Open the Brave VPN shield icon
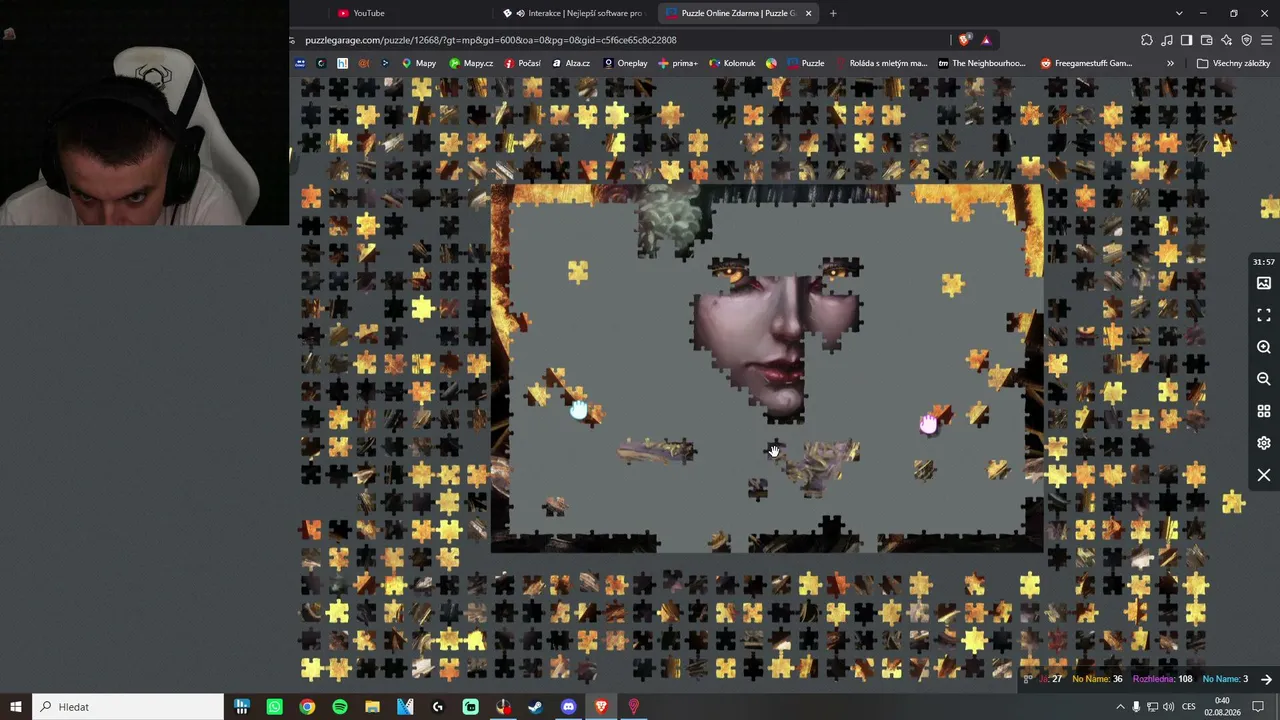The width and height of the screenshot is (1280, 720). click(1246, 40)
